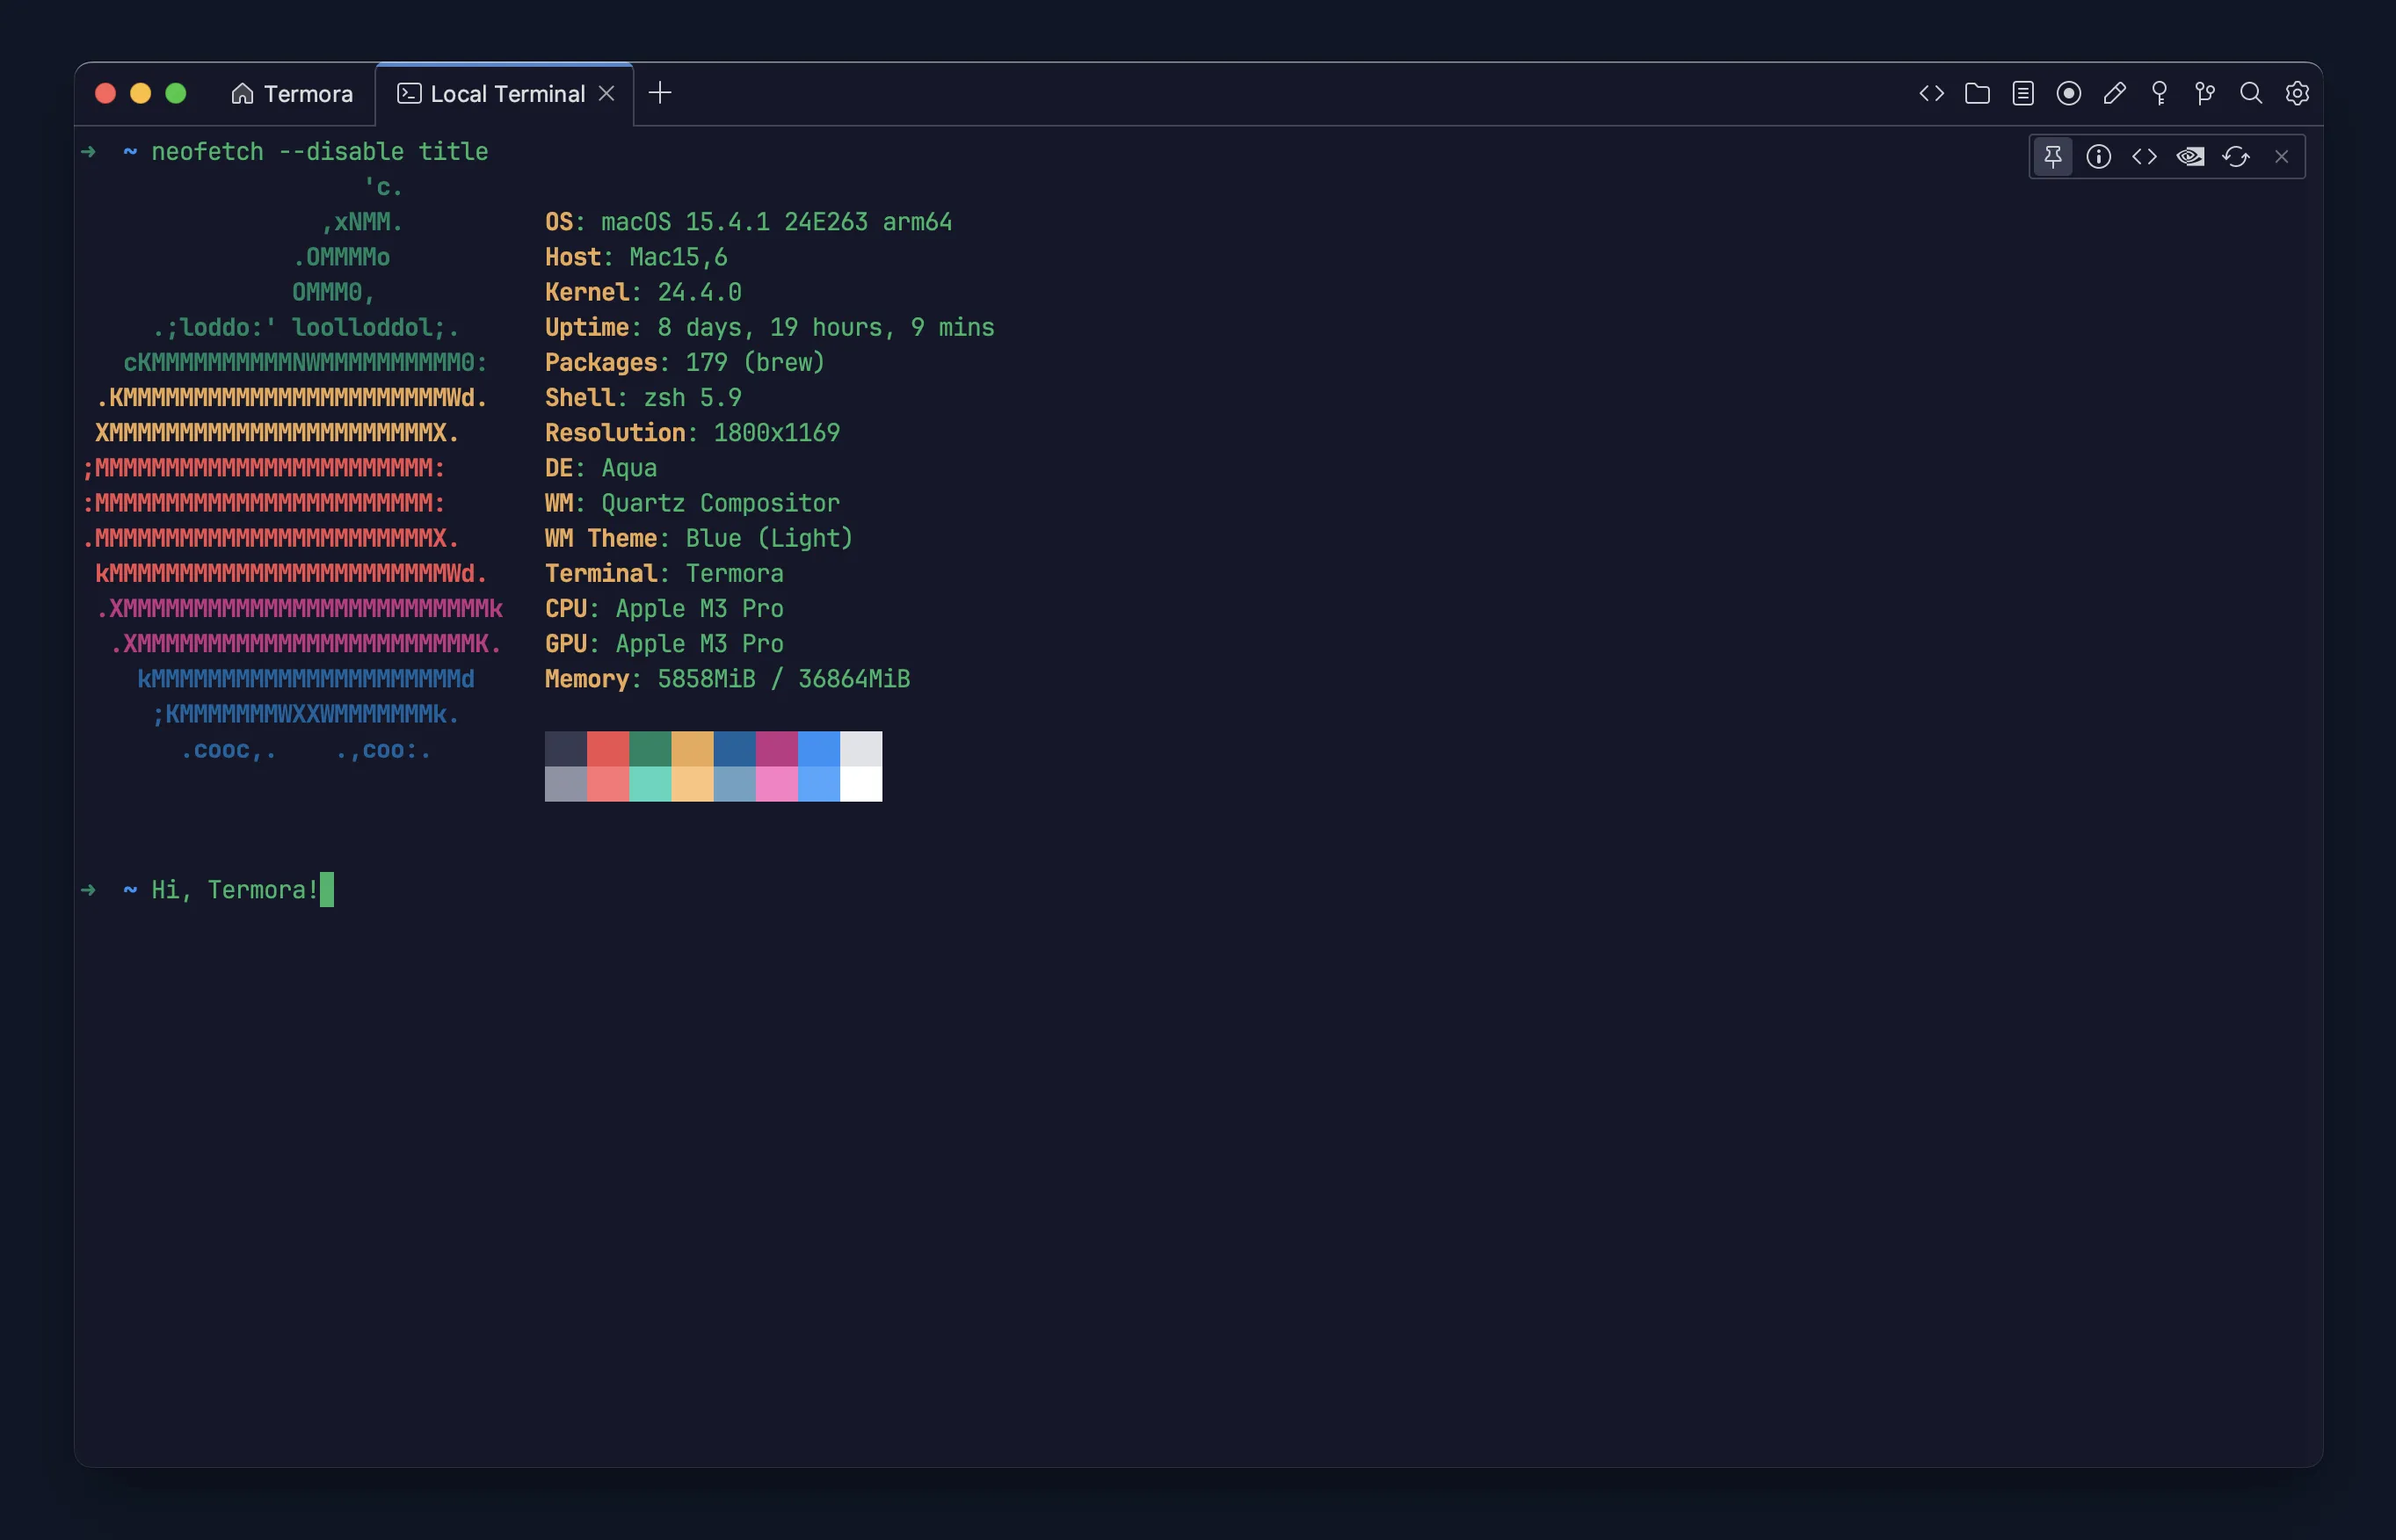Open the SFTP folder icon
Screen dimensions: 2396x1540
[1977, 93]
